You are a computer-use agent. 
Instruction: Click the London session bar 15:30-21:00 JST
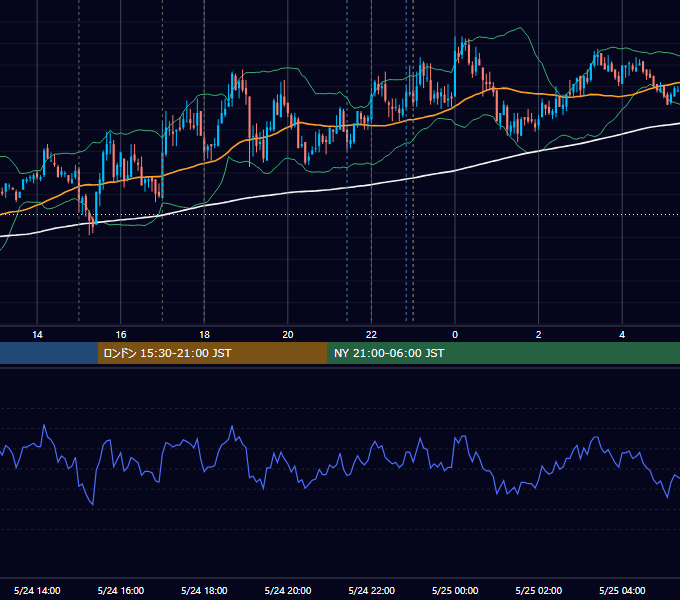pyautogui.click(x=212, y=353)
